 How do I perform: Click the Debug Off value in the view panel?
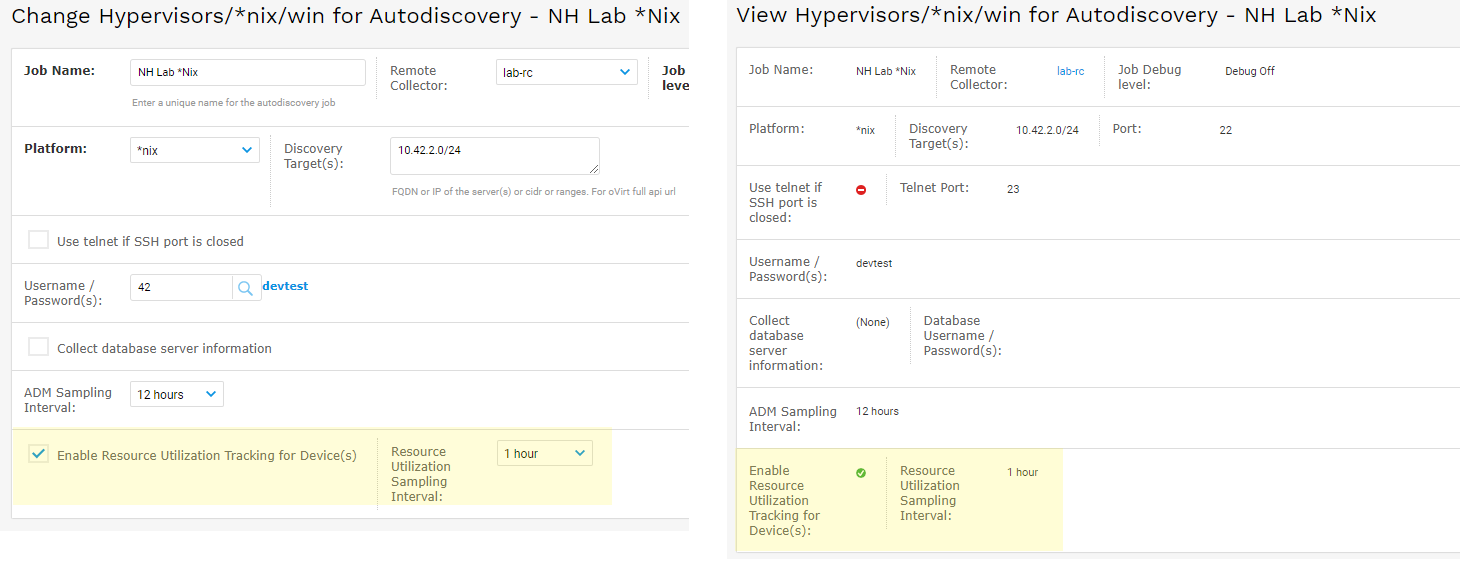click(1250, 71)
